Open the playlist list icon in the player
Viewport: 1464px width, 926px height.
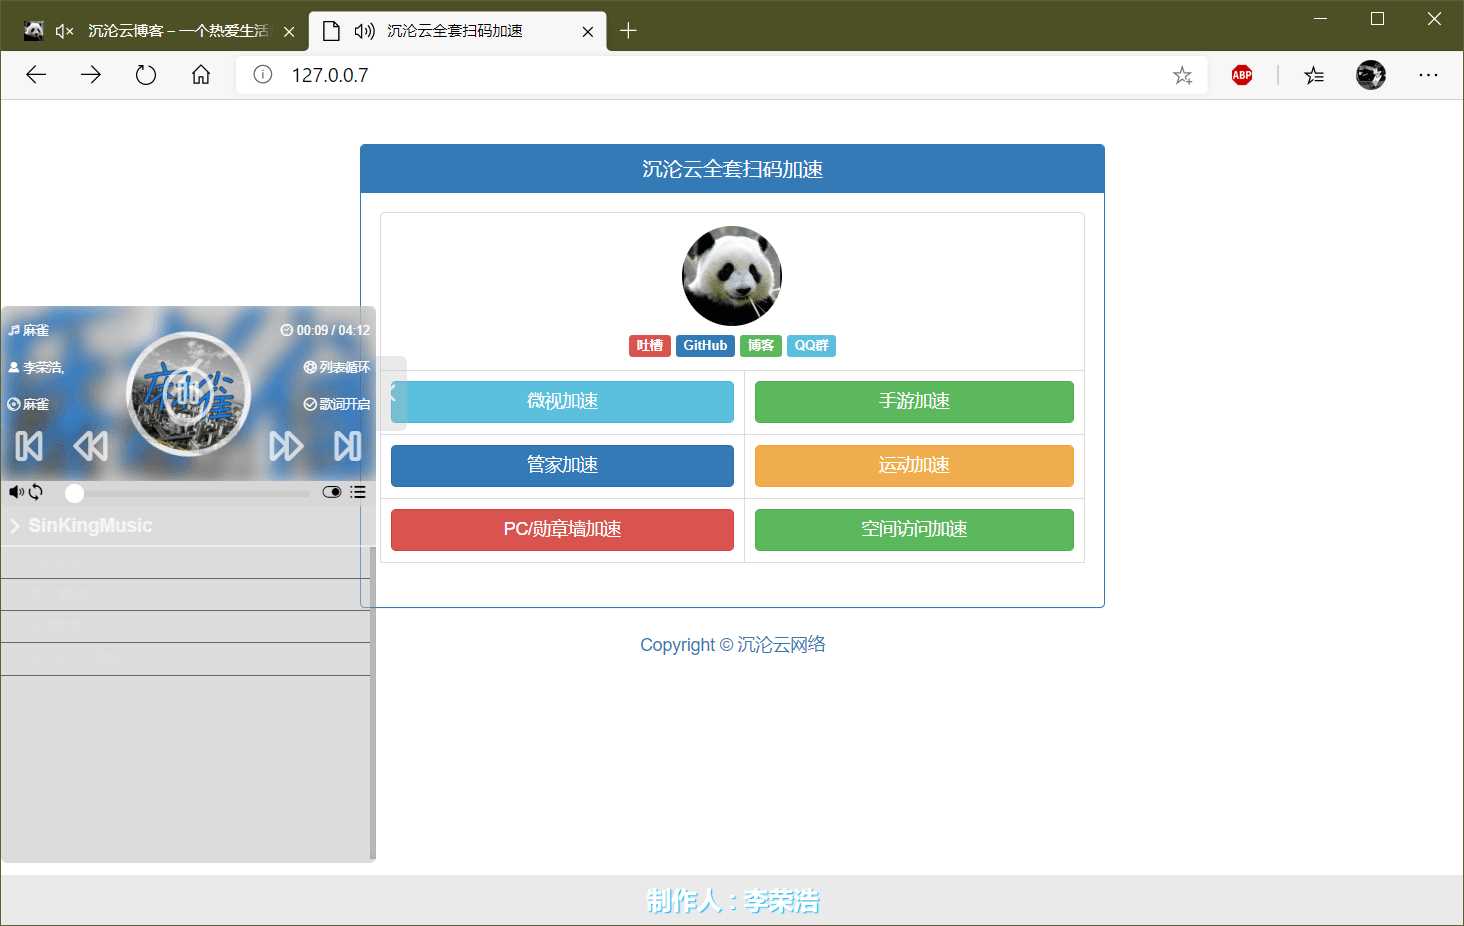tap(358, 491)
